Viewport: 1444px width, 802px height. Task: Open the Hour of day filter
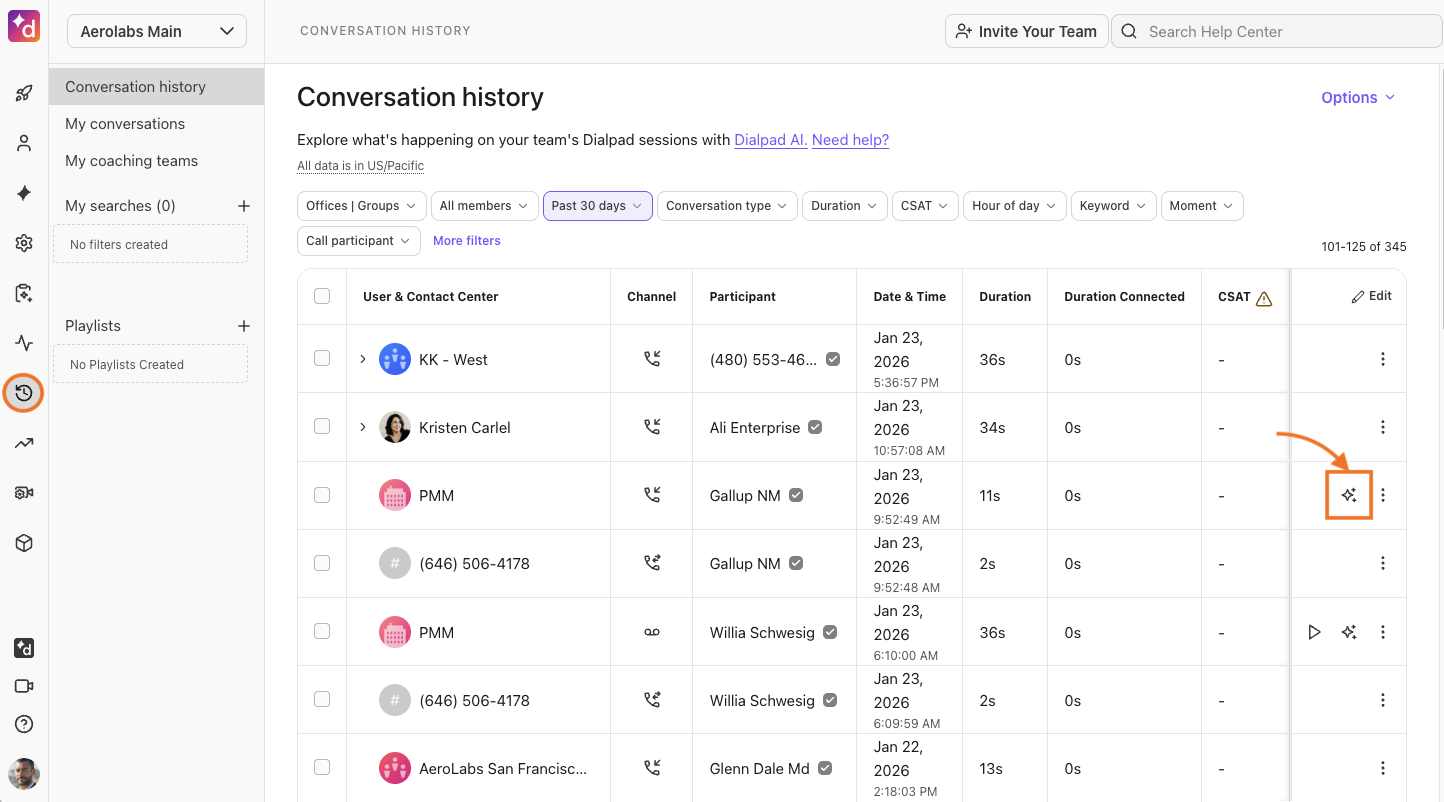(x=1015, y=206)
